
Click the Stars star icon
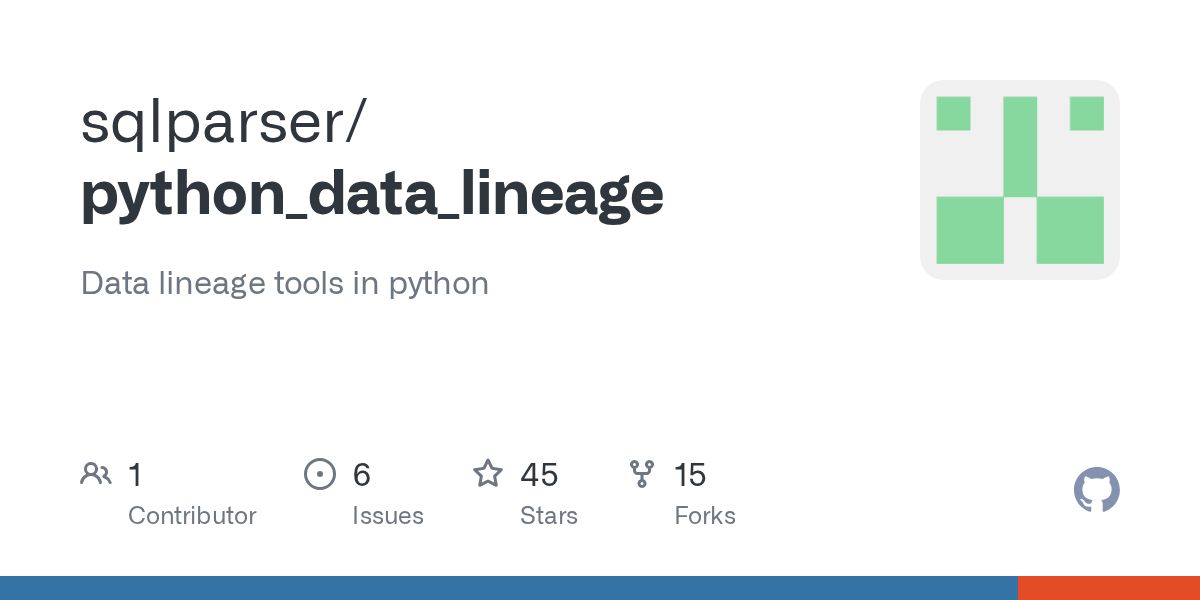point(487,474)
